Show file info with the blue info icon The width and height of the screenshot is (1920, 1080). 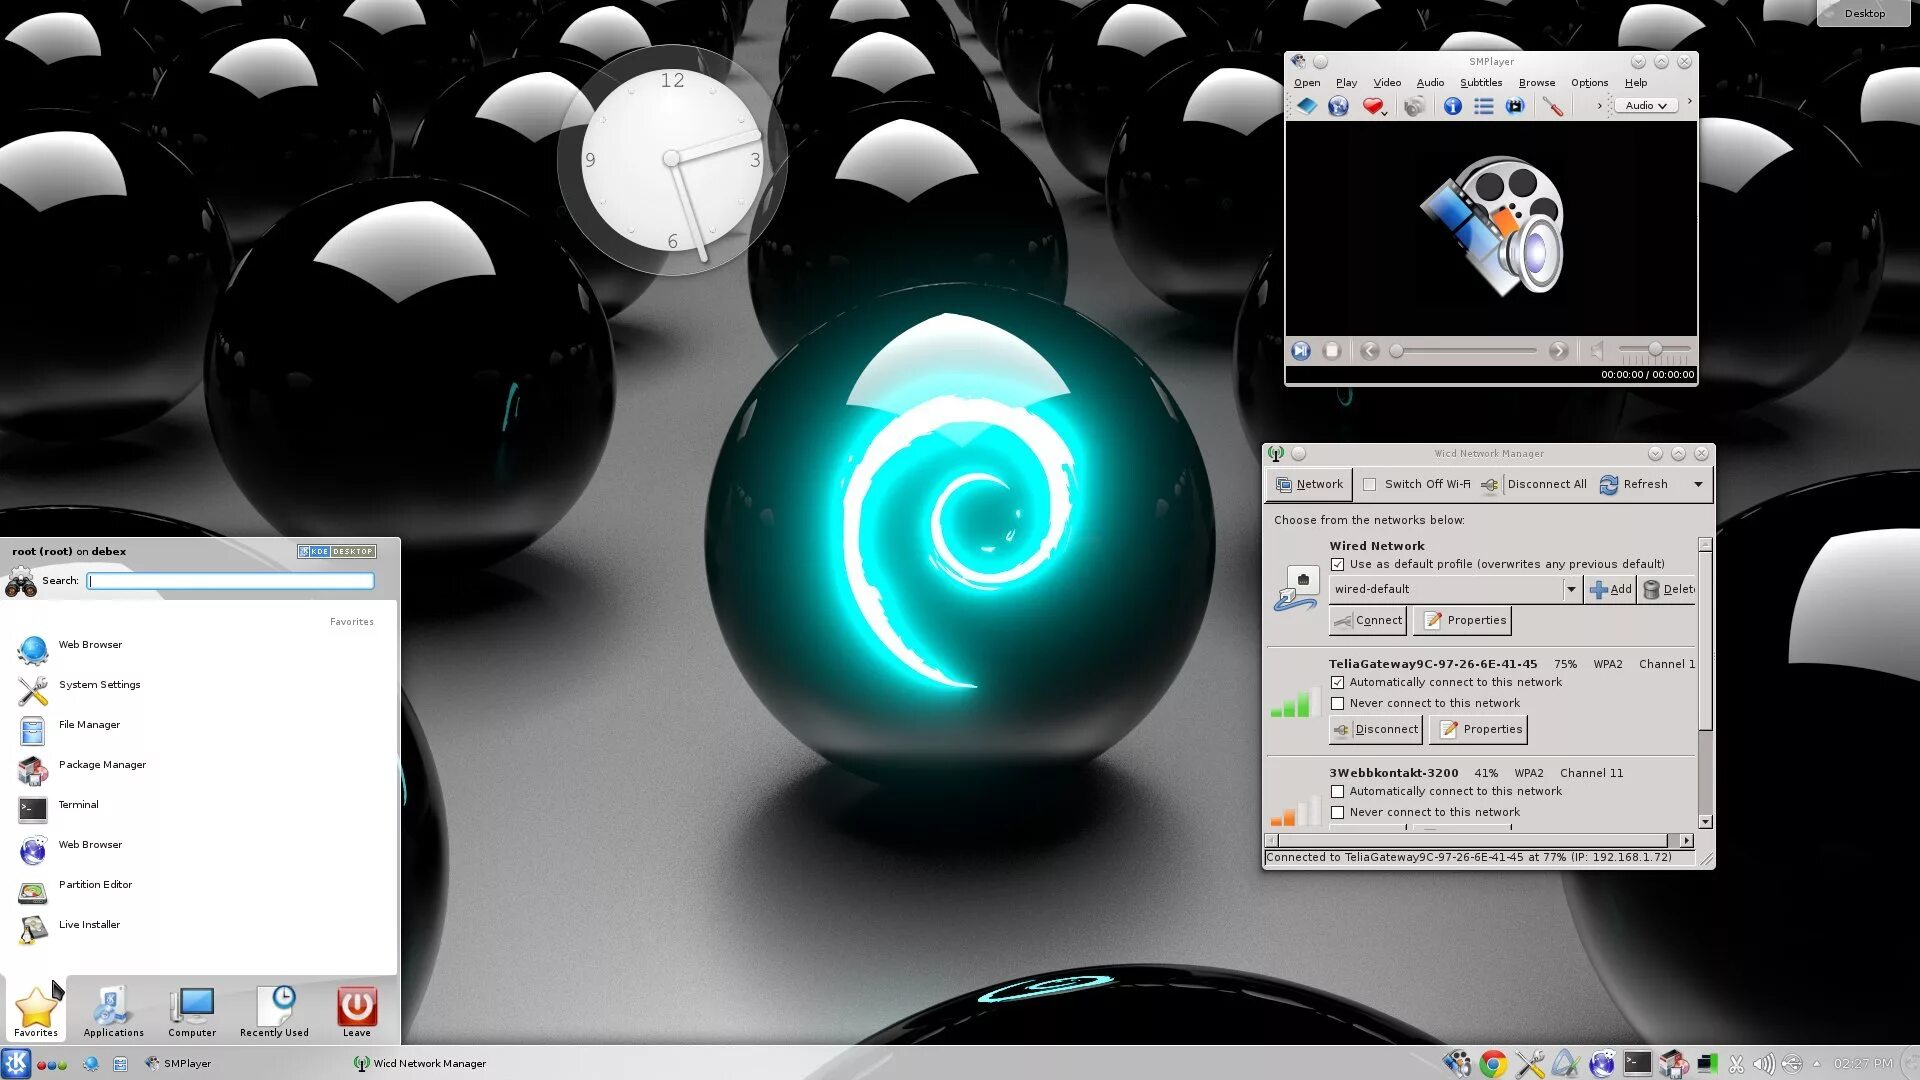(x=1452, y=106)
